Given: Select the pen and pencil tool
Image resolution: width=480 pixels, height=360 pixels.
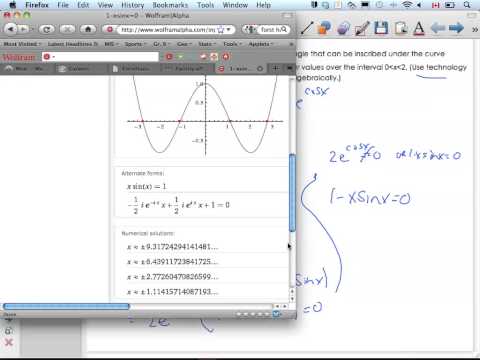Looking at the screenshot, I should point(362,28).
